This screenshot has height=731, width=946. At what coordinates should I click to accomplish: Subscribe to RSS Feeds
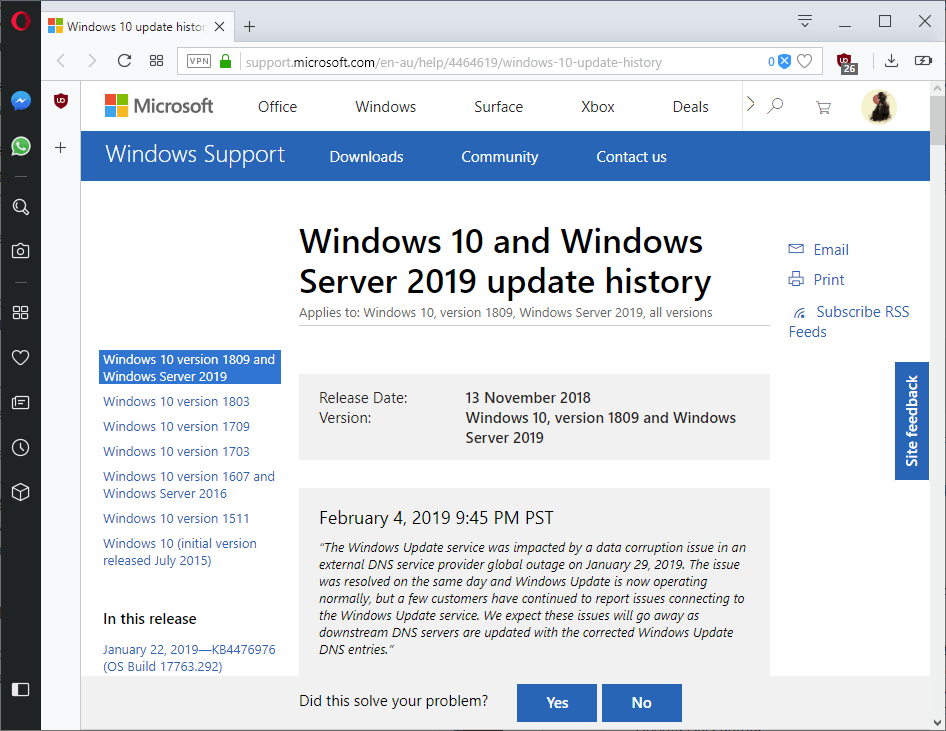pos(850,321)
